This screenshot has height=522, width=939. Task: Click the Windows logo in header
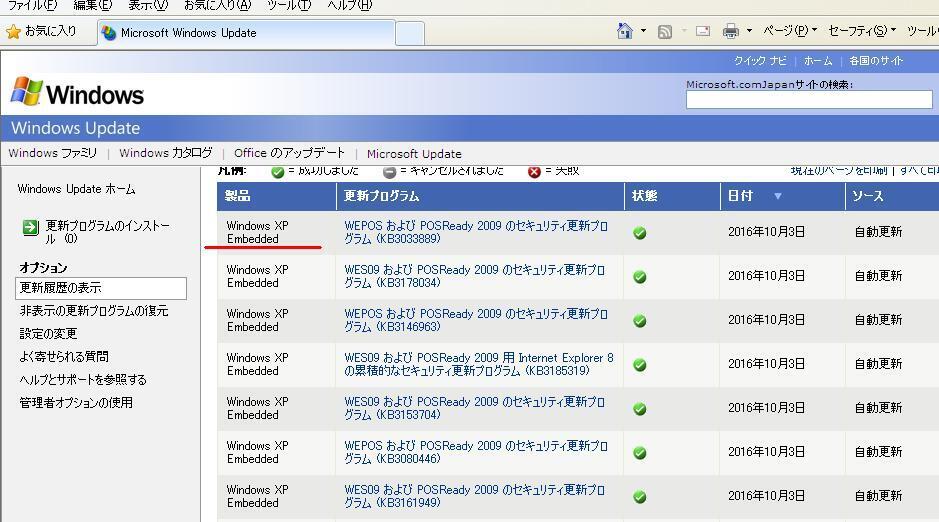(77, 93)
